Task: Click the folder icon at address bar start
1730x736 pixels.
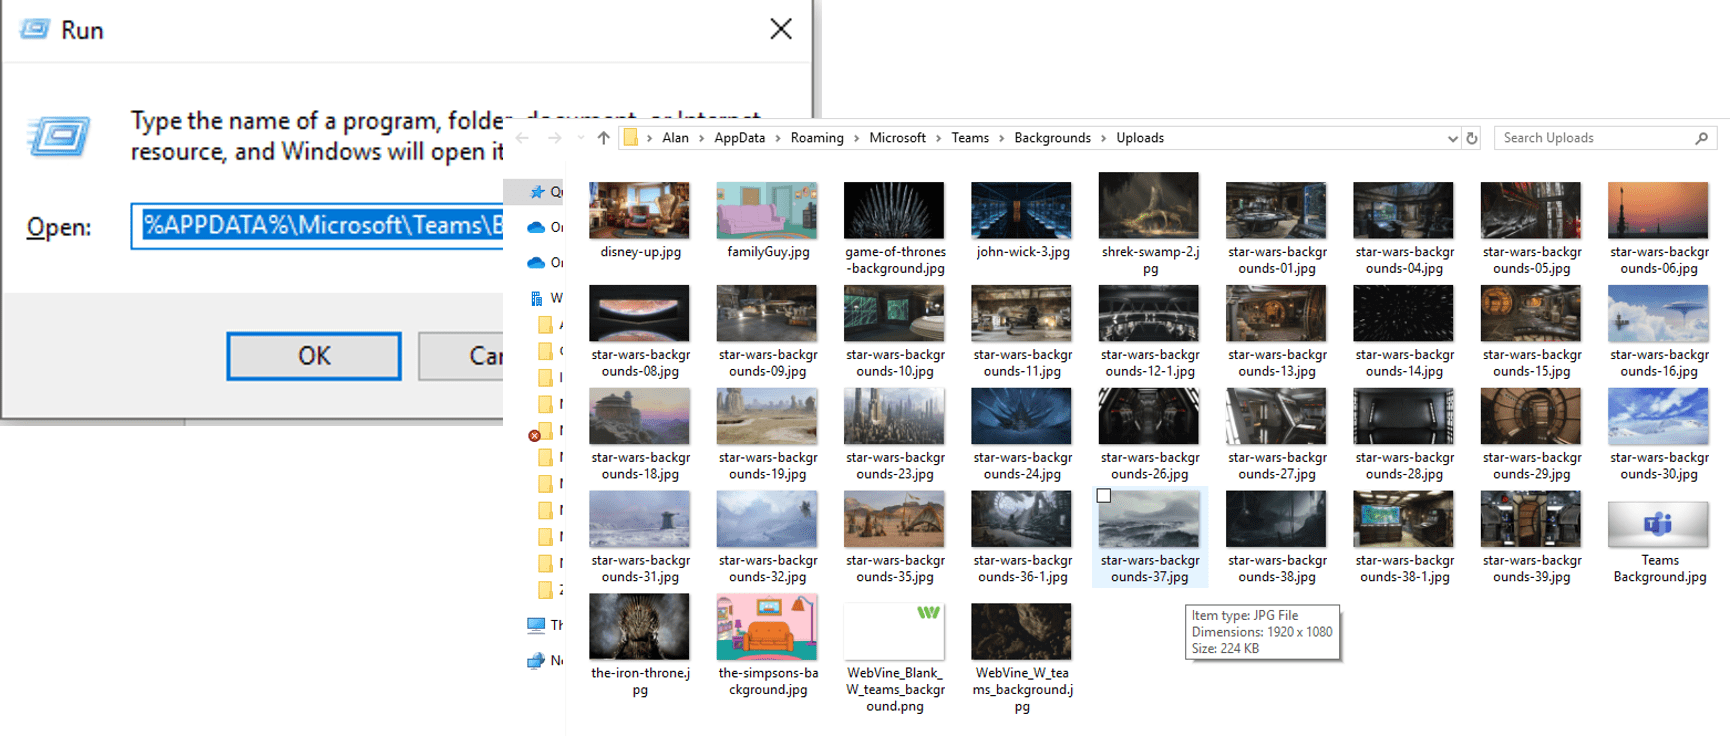Action: point(630,138)
